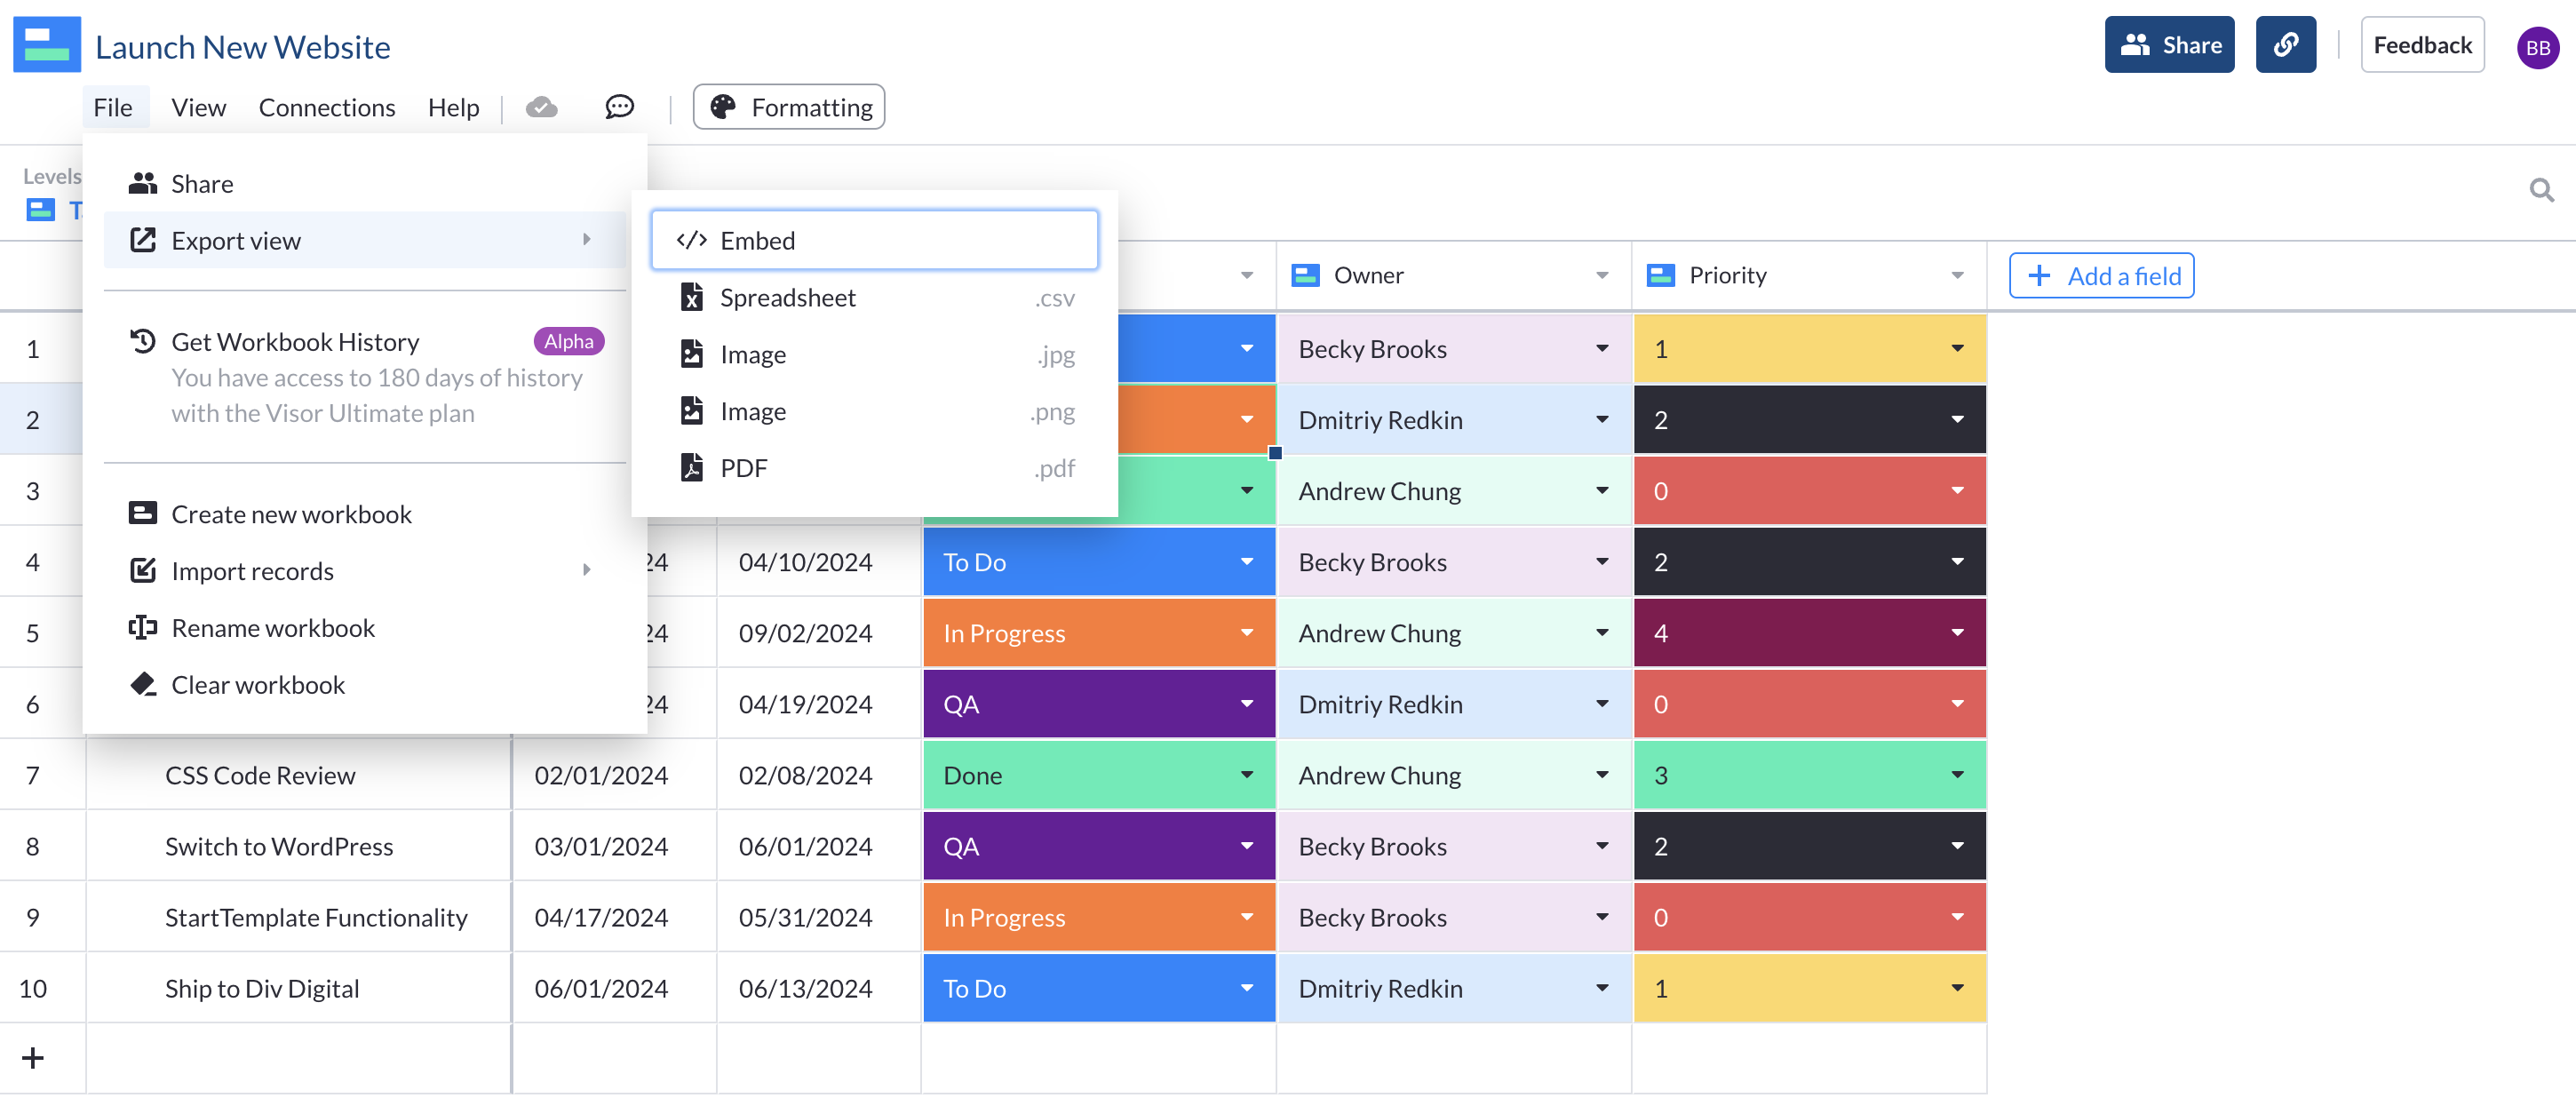The height and width of the screenshot is (1098, 2576).
Task: Click the search magnifier icon
Action: click(2540, 190)
